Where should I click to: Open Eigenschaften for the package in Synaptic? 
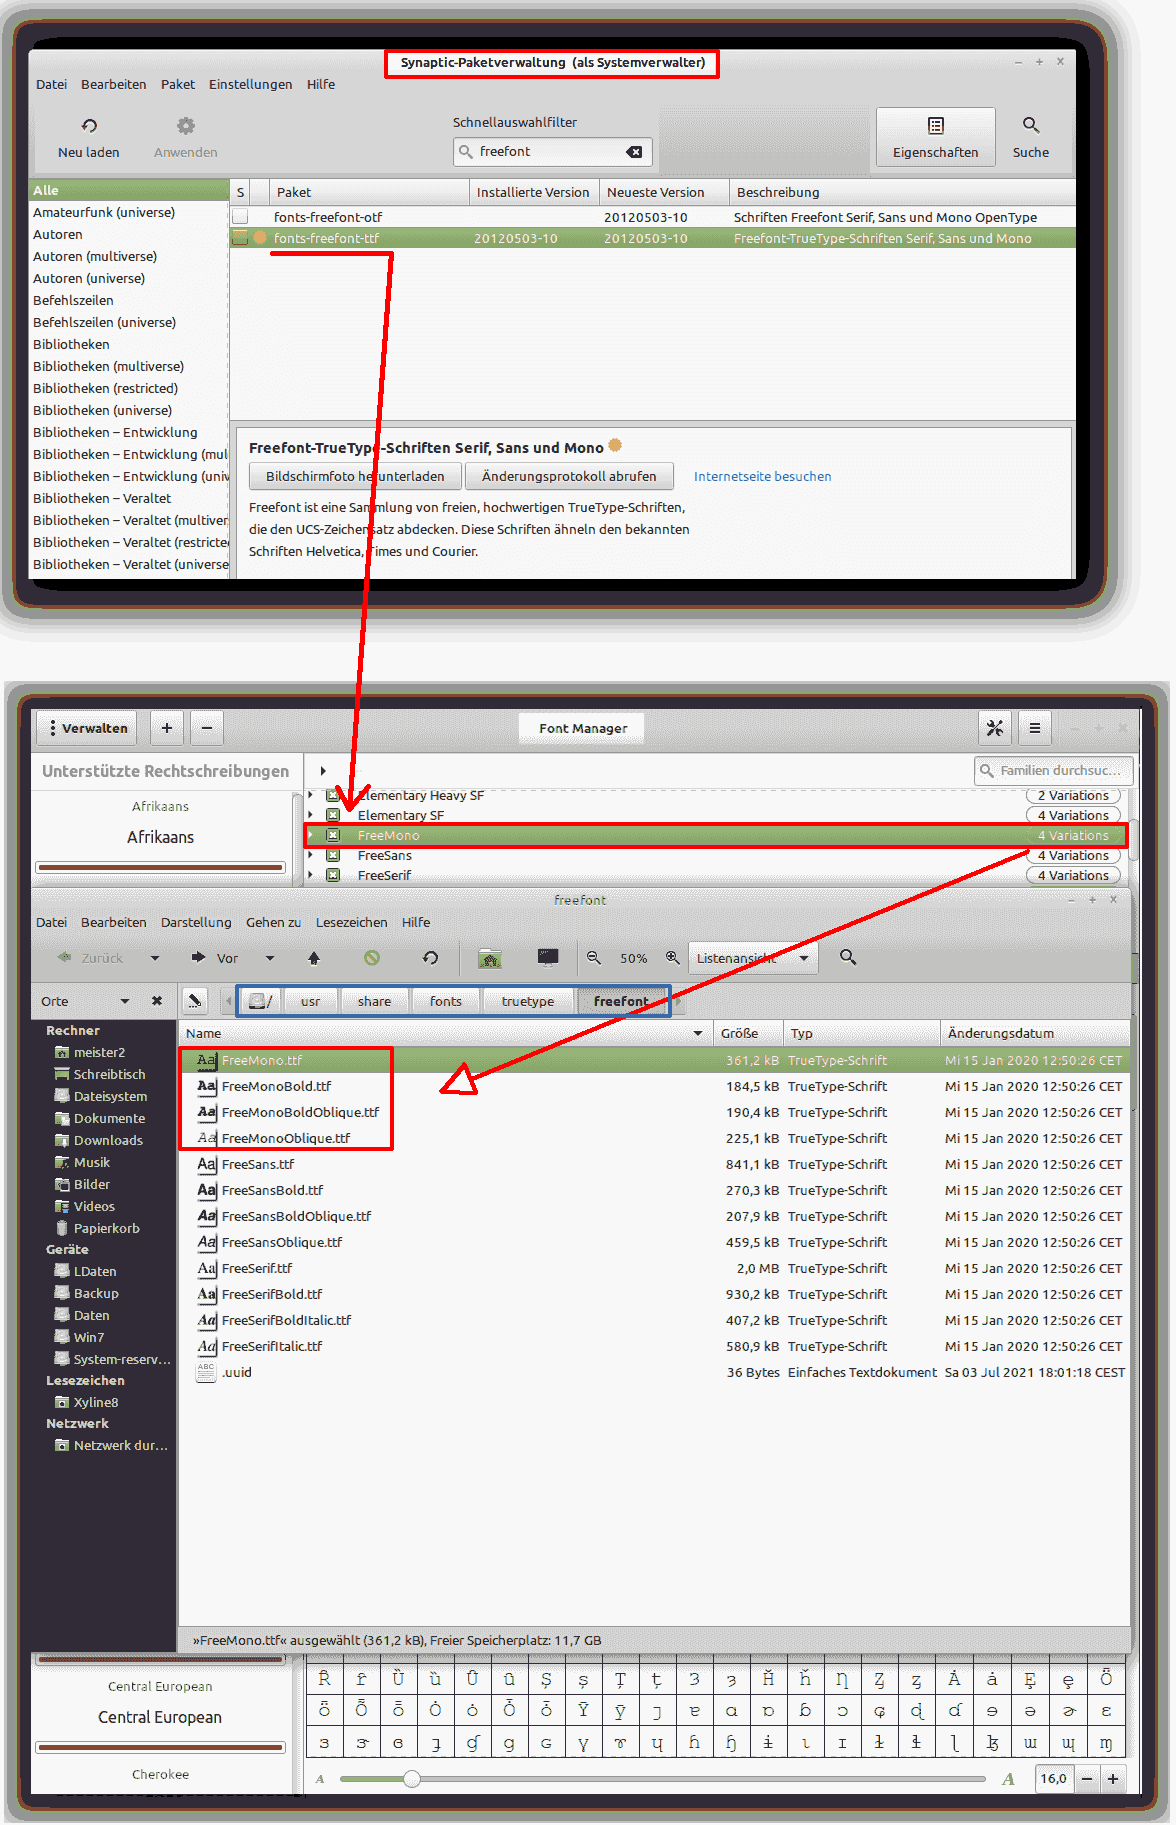[x=935, y=137]
